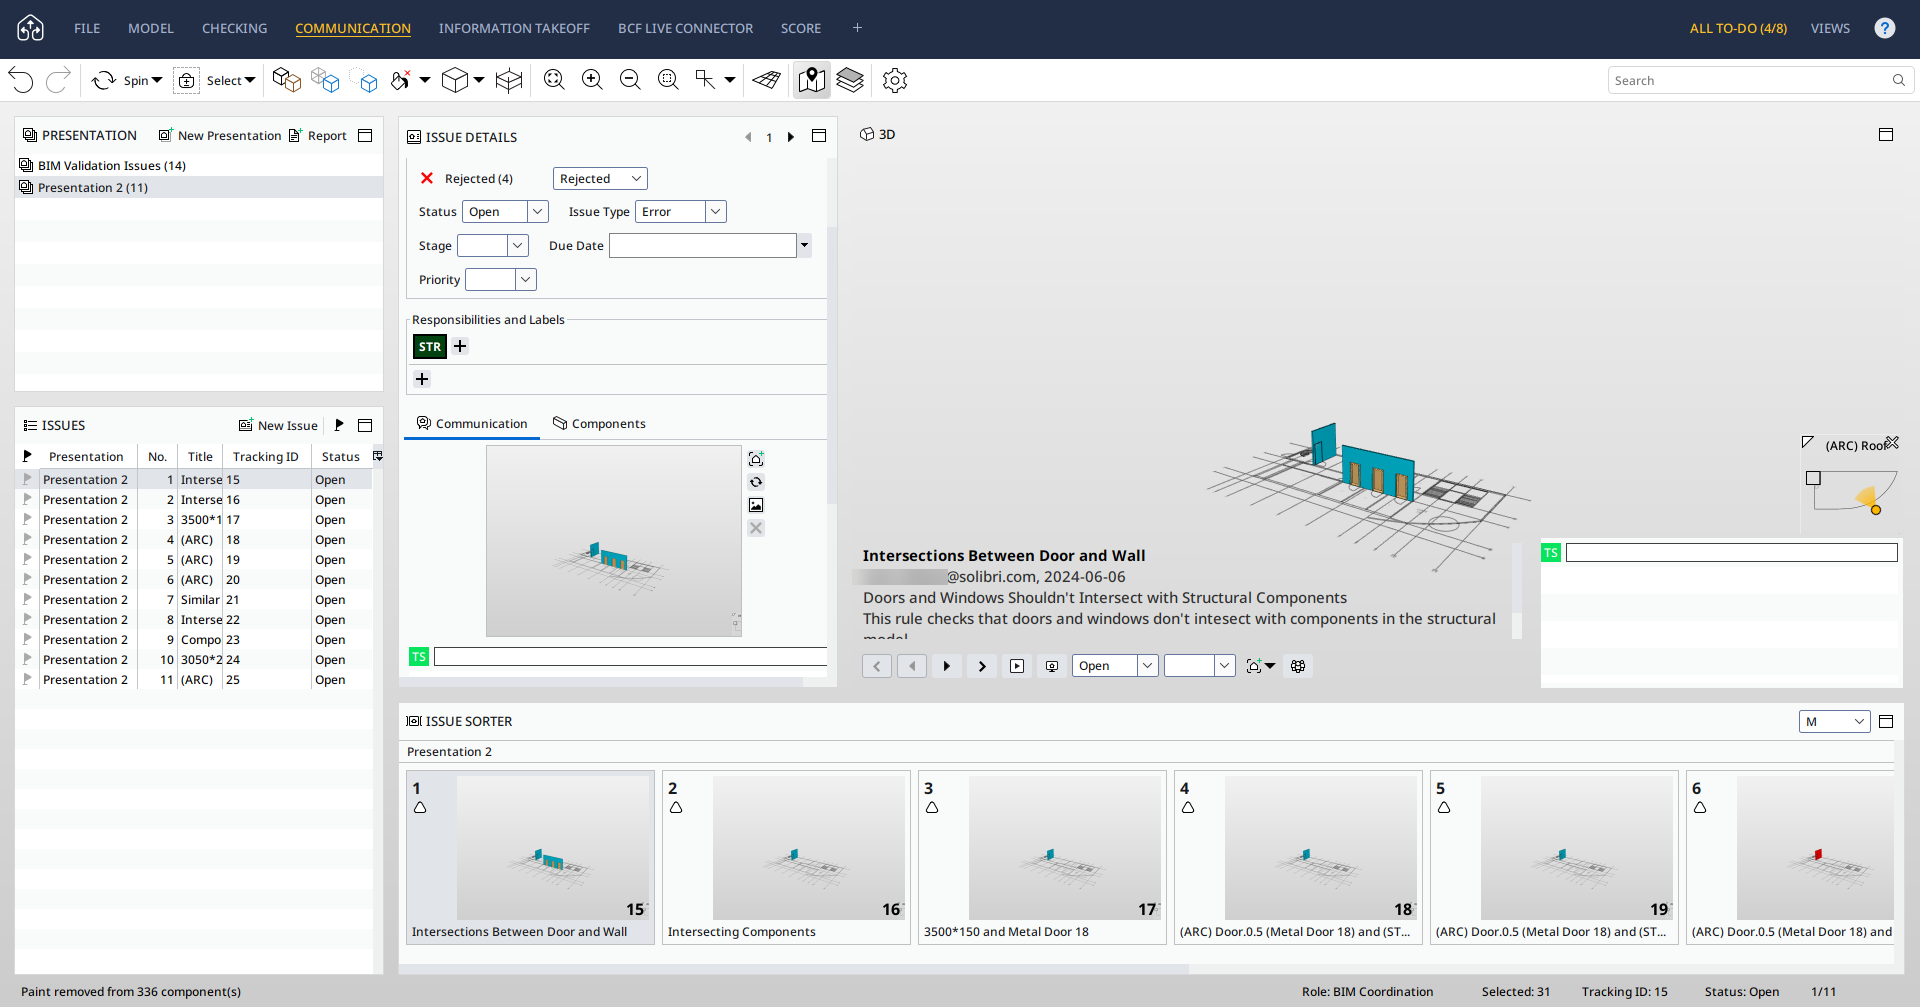Click the refresh snapshot icon beside the preview
The width and height of the screenshot is (1920, 1007).
(x=756, y=482)
